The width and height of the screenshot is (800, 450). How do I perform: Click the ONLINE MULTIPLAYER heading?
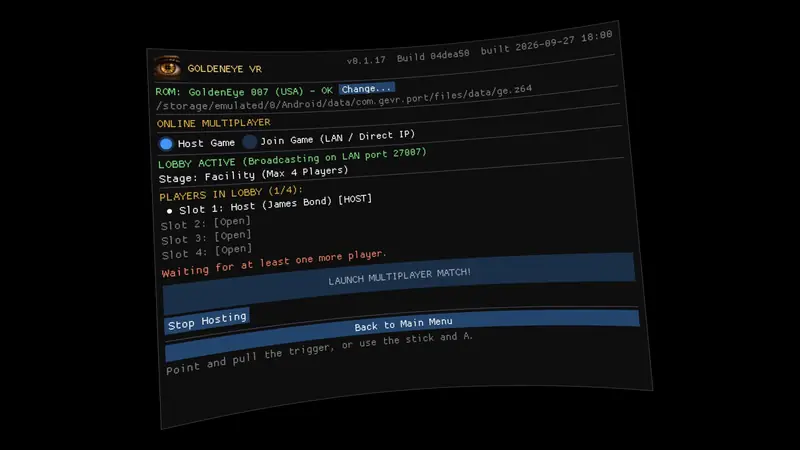tap(214, 123)
